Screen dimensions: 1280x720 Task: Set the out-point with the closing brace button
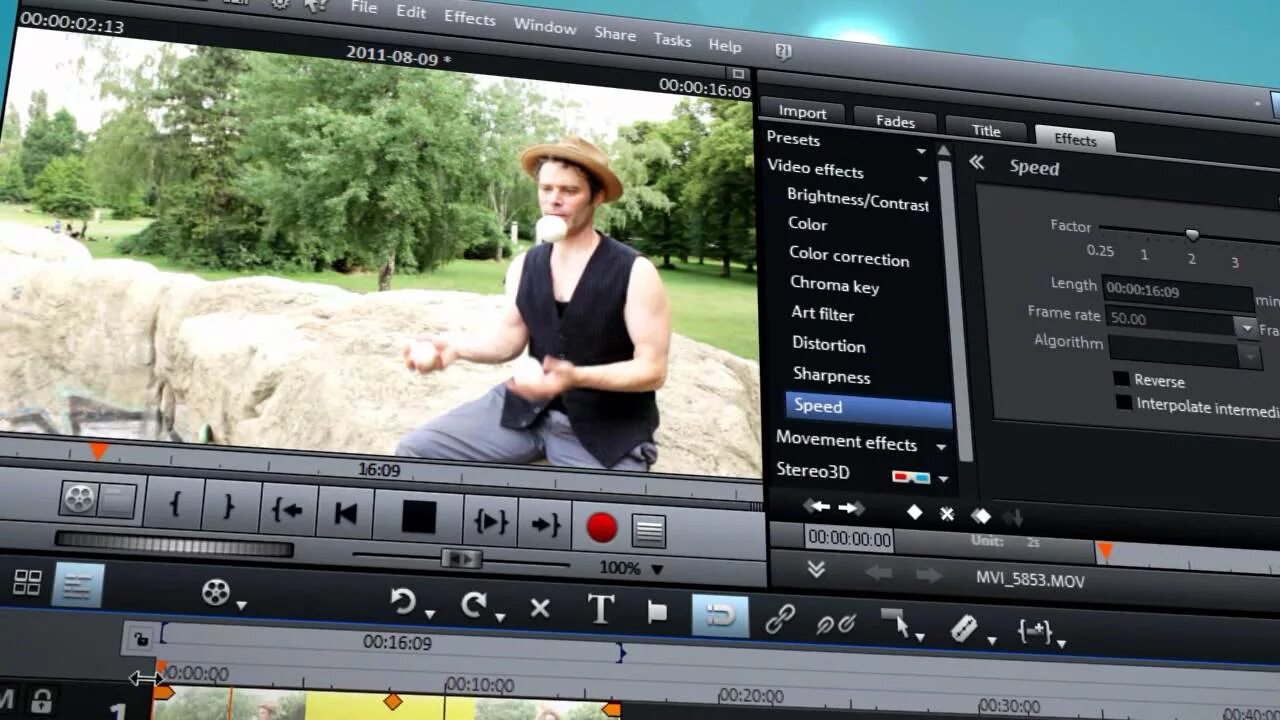pos(230,507)
